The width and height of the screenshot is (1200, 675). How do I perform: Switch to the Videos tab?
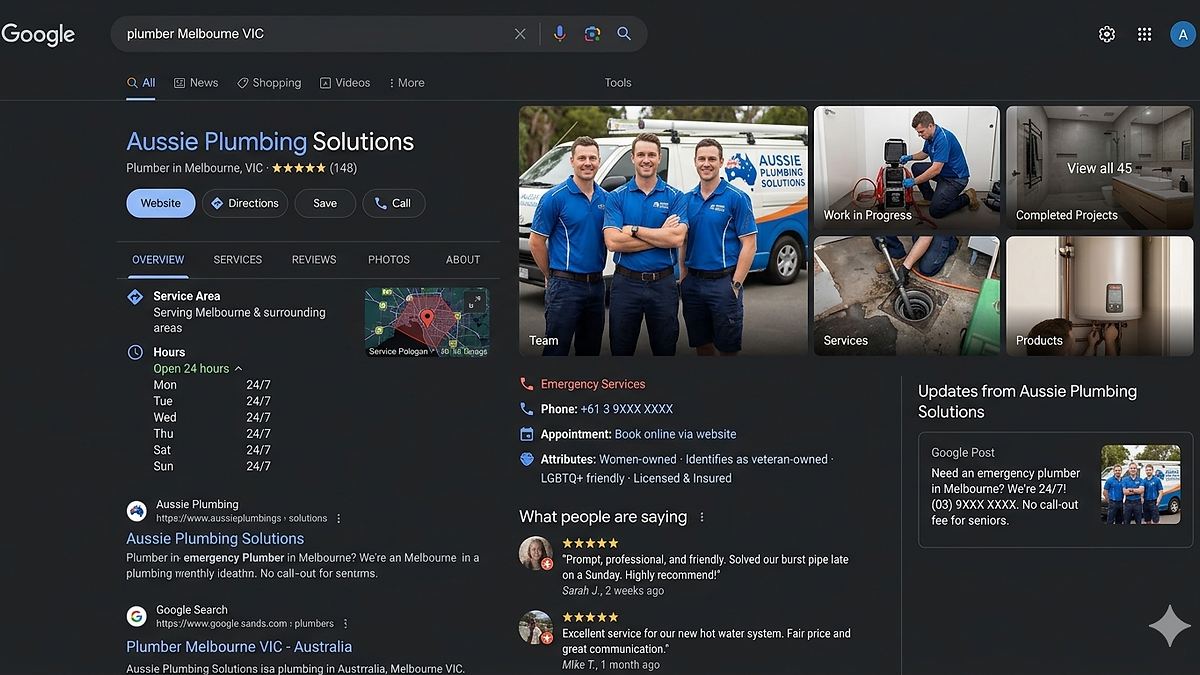(345, 83)
